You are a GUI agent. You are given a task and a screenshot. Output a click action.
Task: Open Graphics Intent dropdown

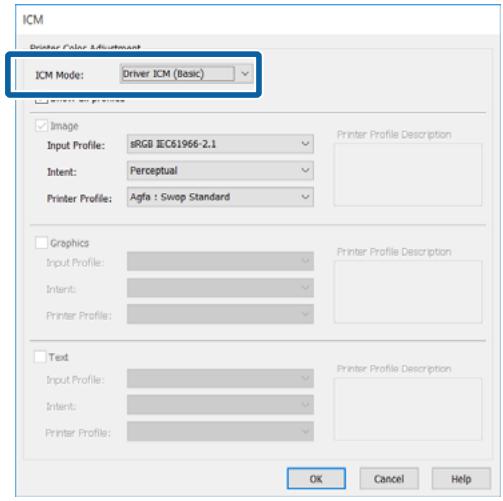(220, 288)
